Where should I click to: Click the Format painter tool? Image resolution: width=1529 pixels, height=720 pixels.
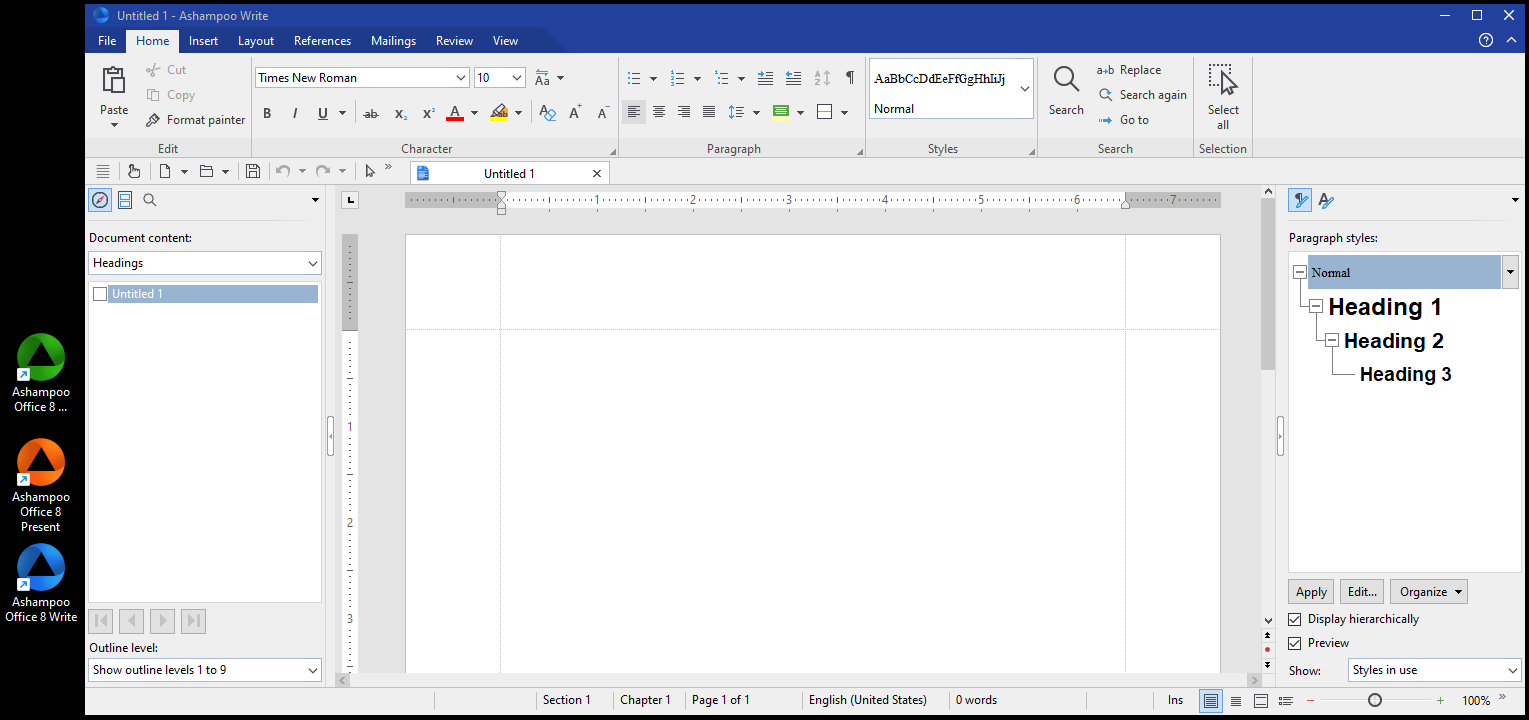pyautogui.click(x=195, y=120)
